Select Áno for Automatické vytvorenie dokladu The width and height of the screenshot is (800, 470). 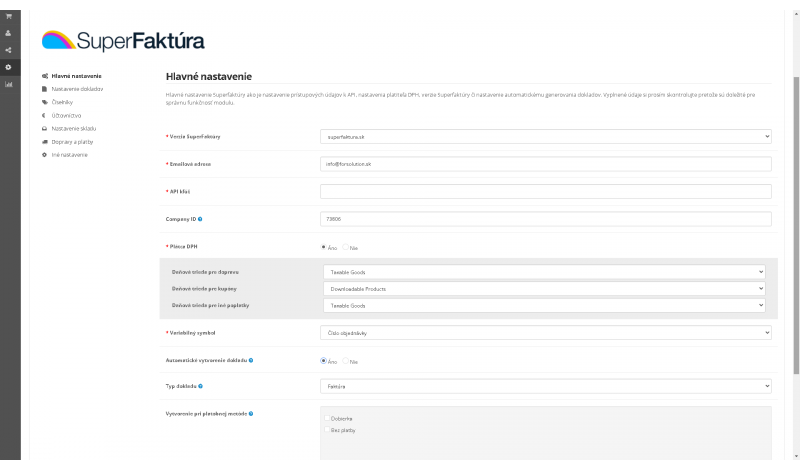pos(323,361)
